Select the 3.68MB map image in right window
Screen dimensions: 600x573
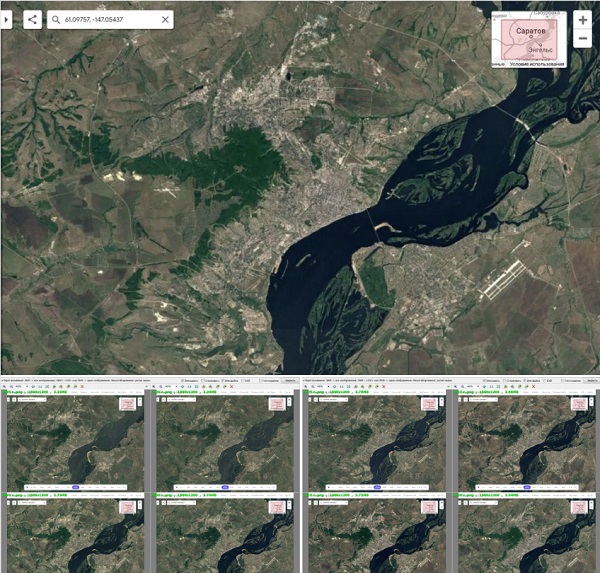point(527,443)
